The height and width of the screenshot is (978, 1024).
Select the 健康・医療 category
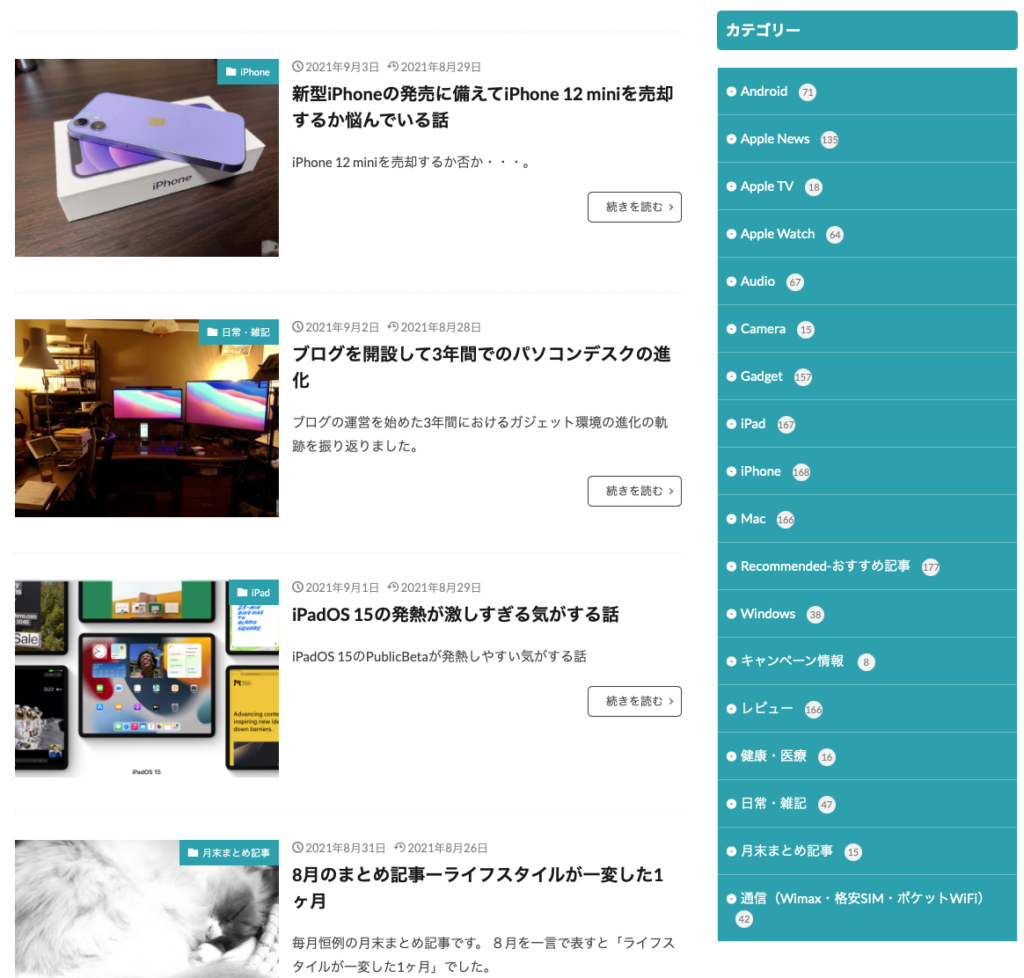[x=867, y=757]
